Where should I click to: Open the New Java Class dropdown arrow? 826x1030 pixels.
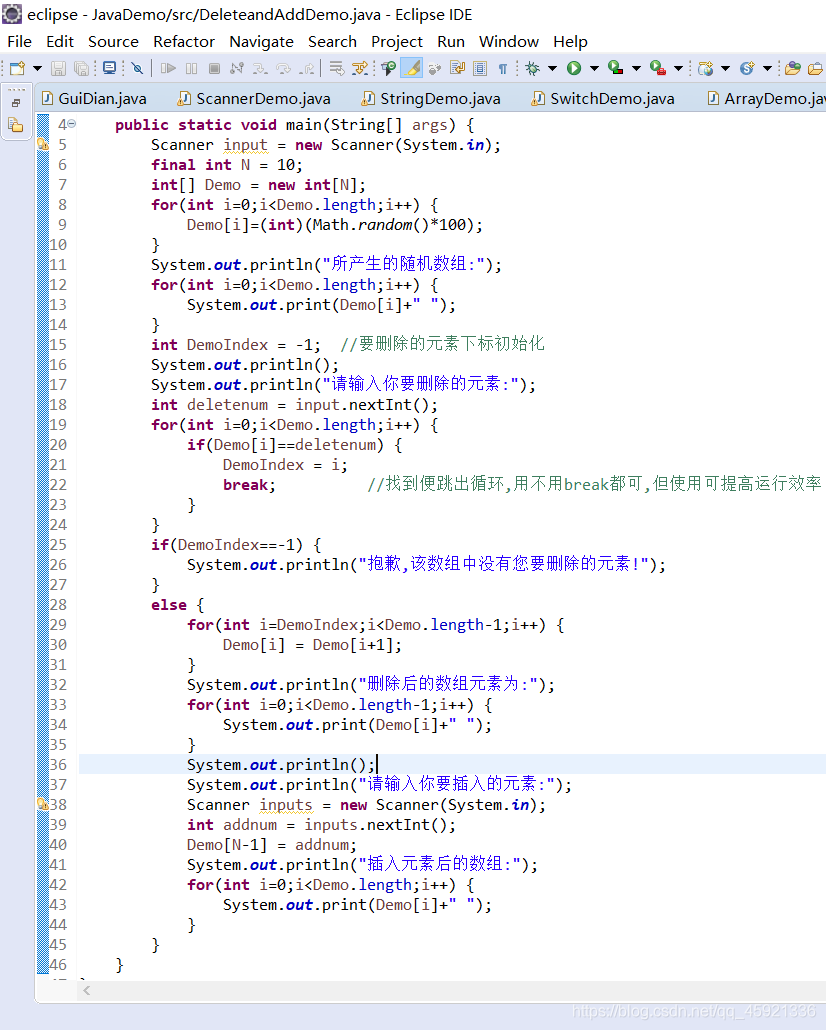point(767,68)
